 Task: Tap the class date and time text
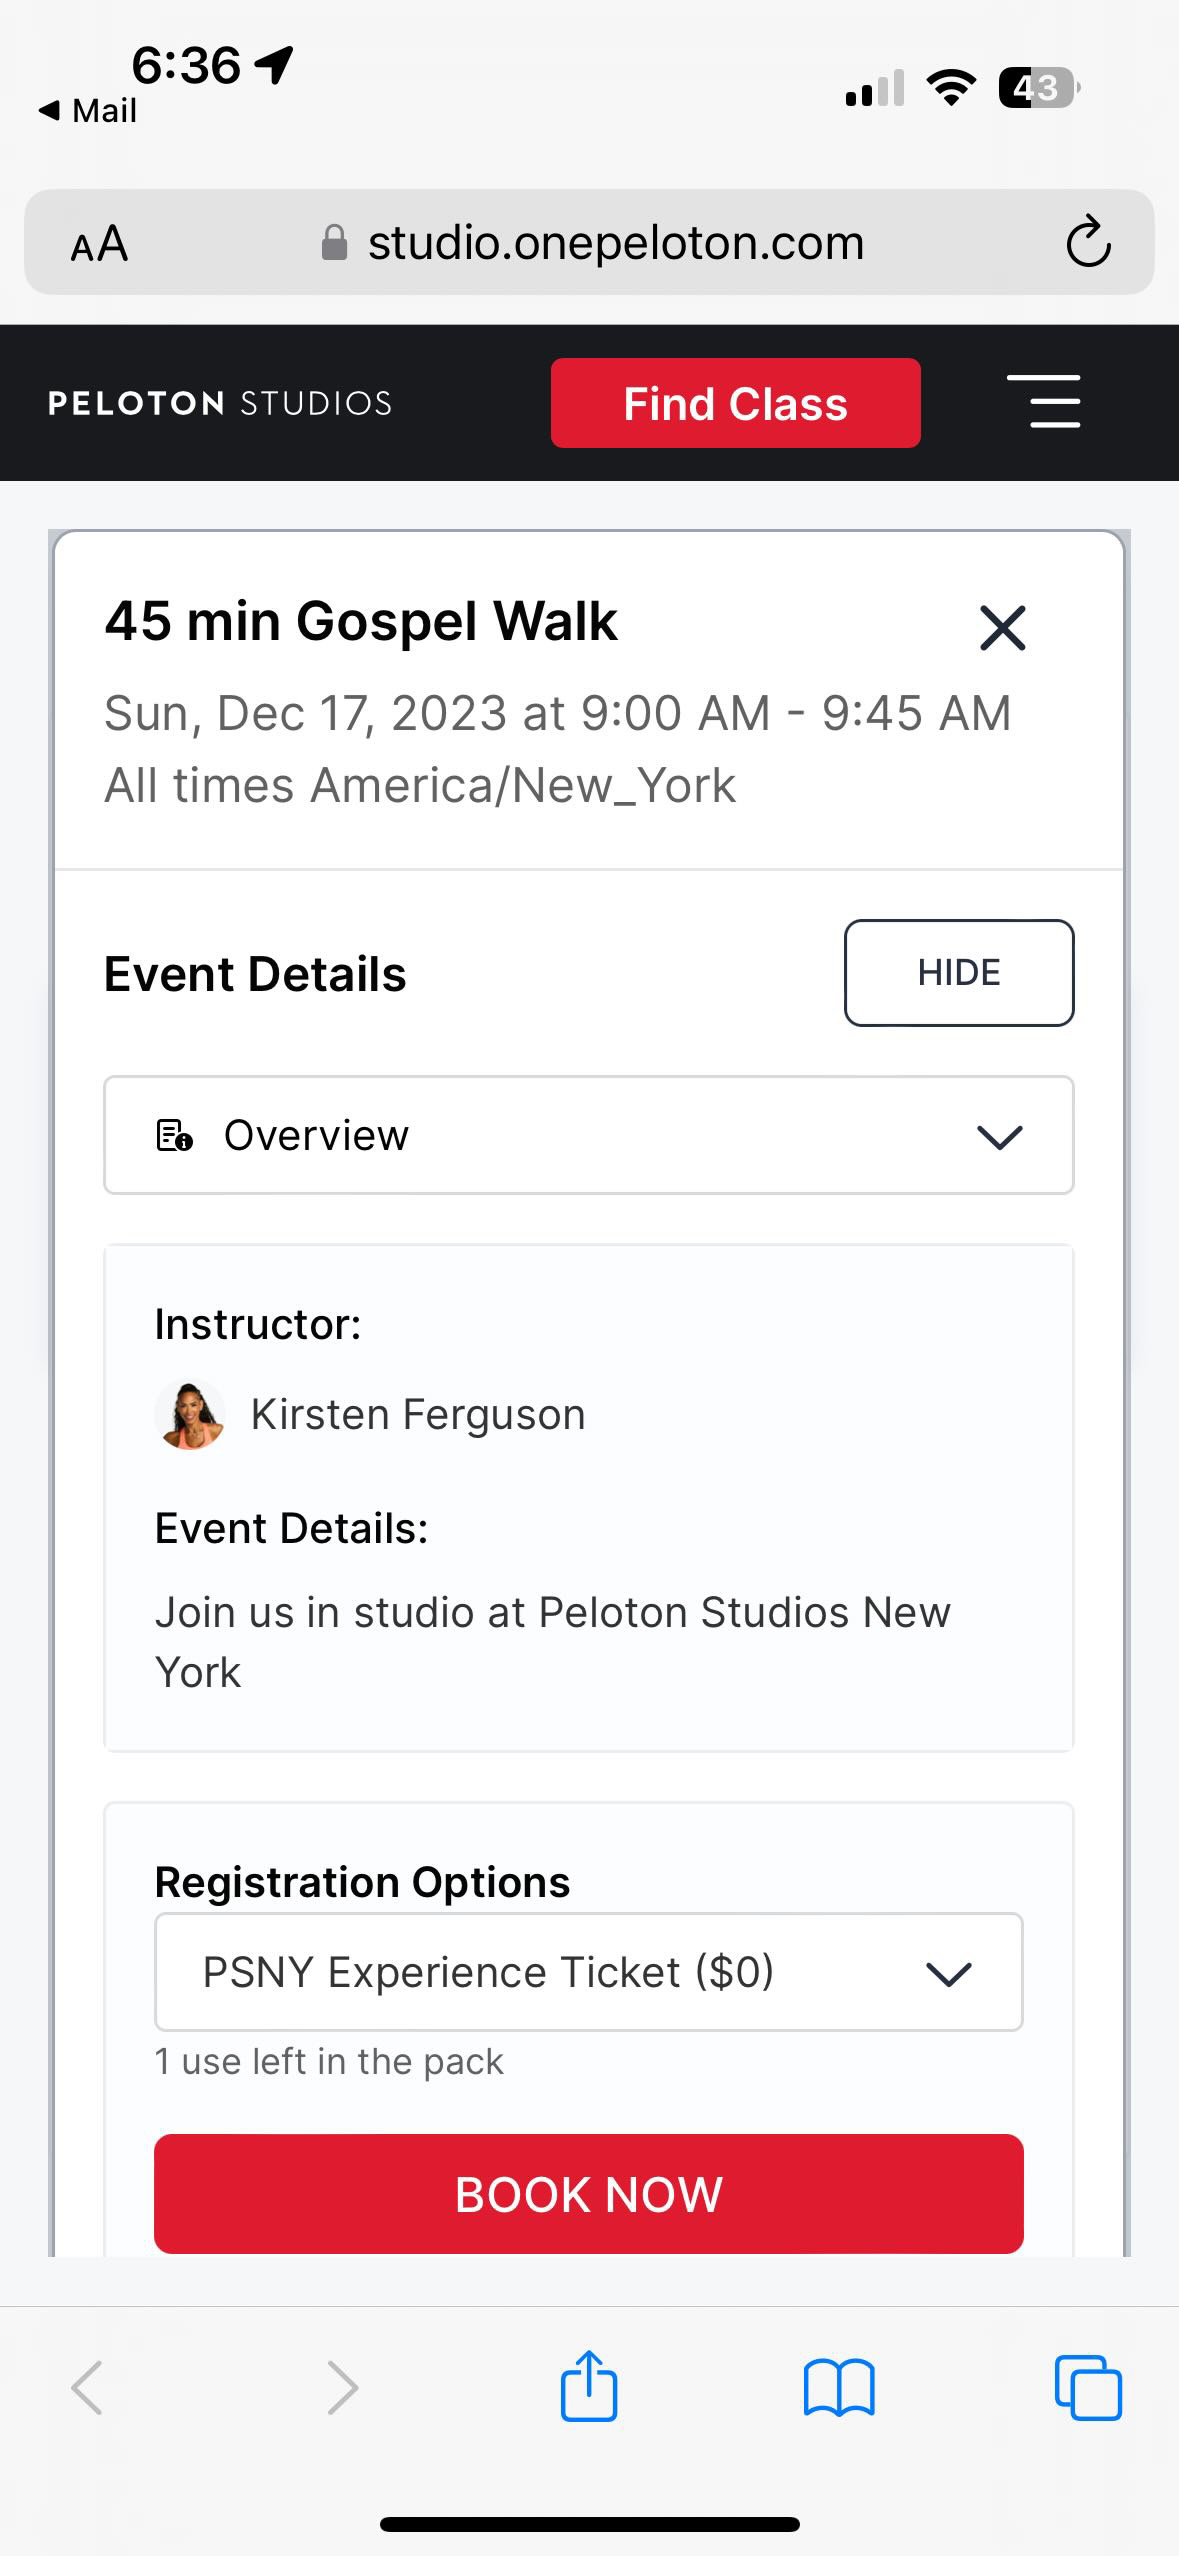(558, 714)
